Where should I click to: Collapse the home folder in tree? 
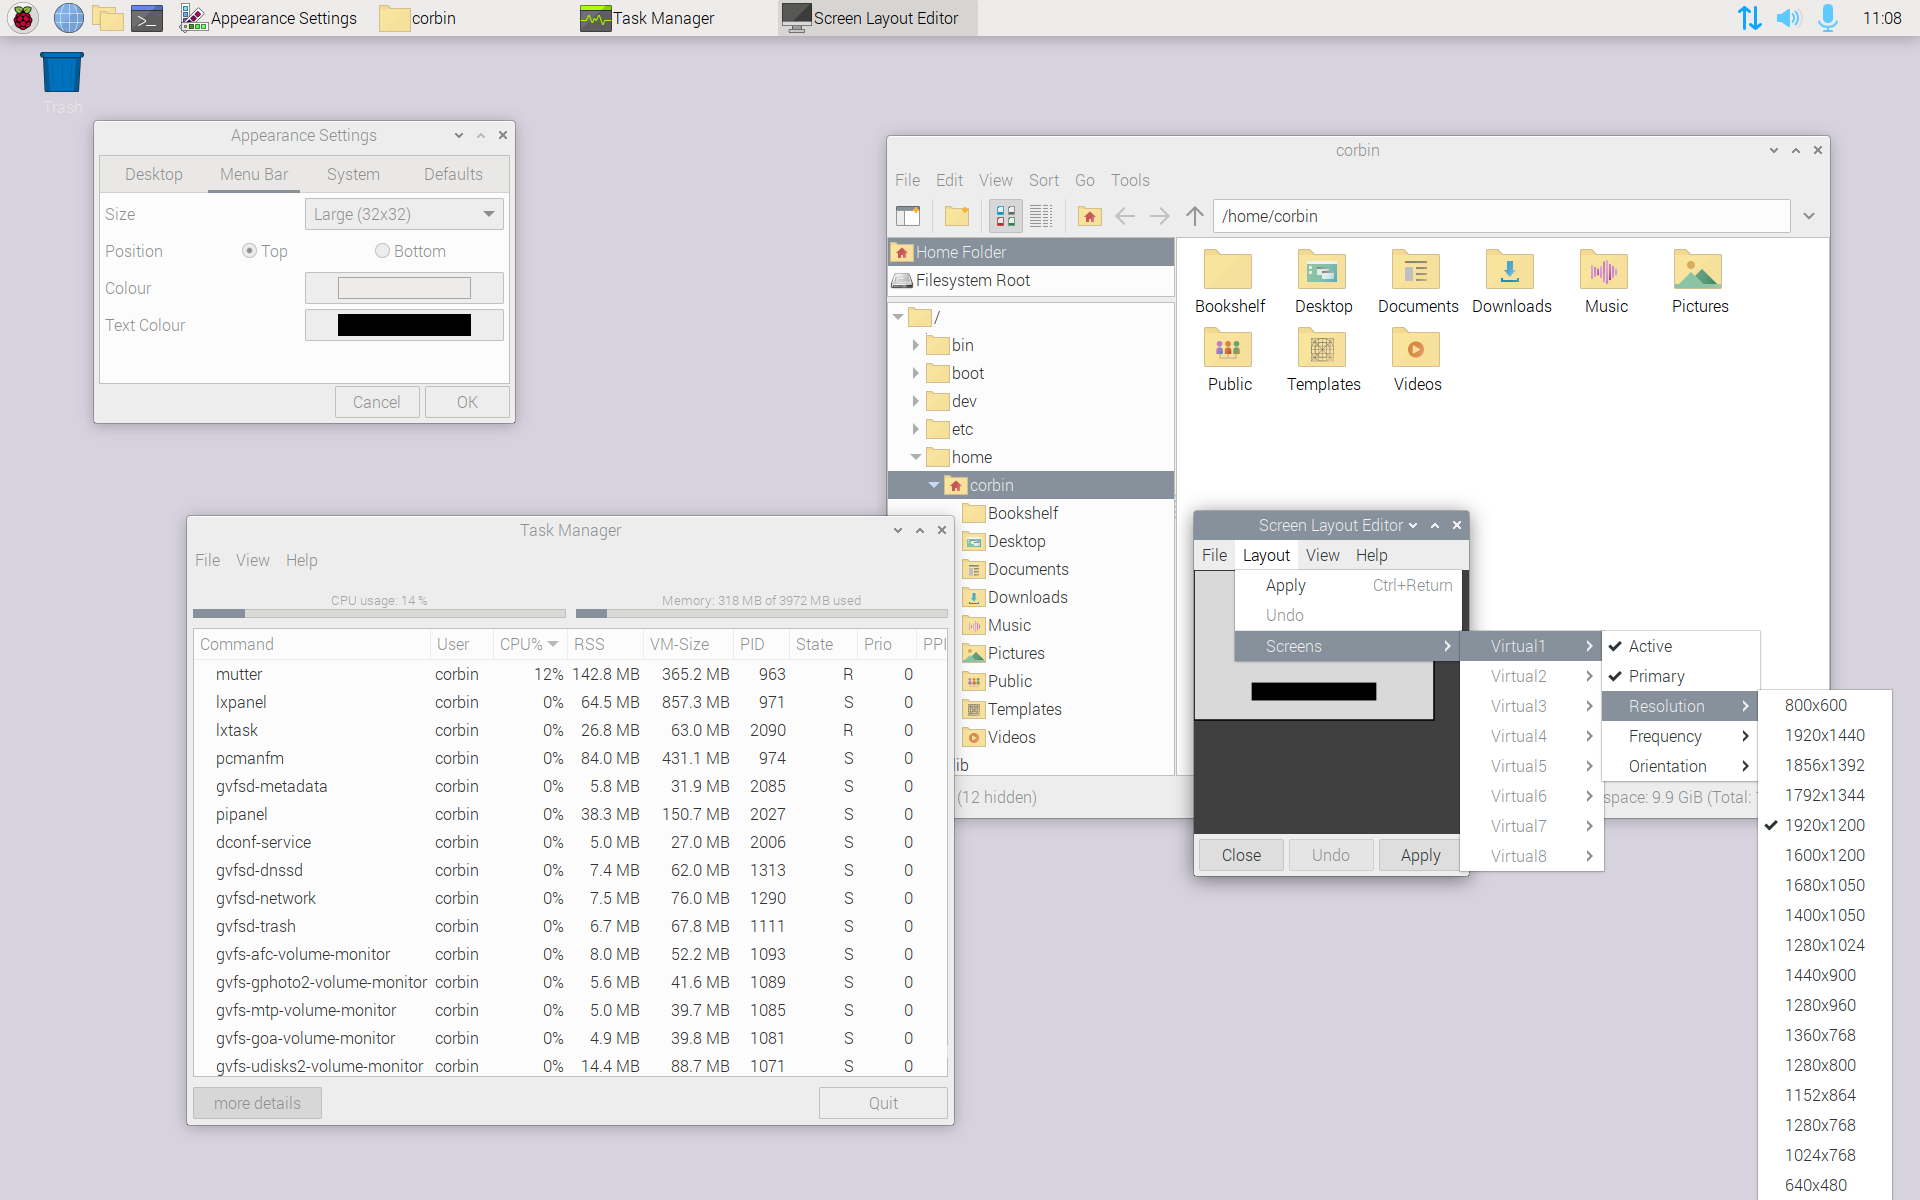point(915,457)
